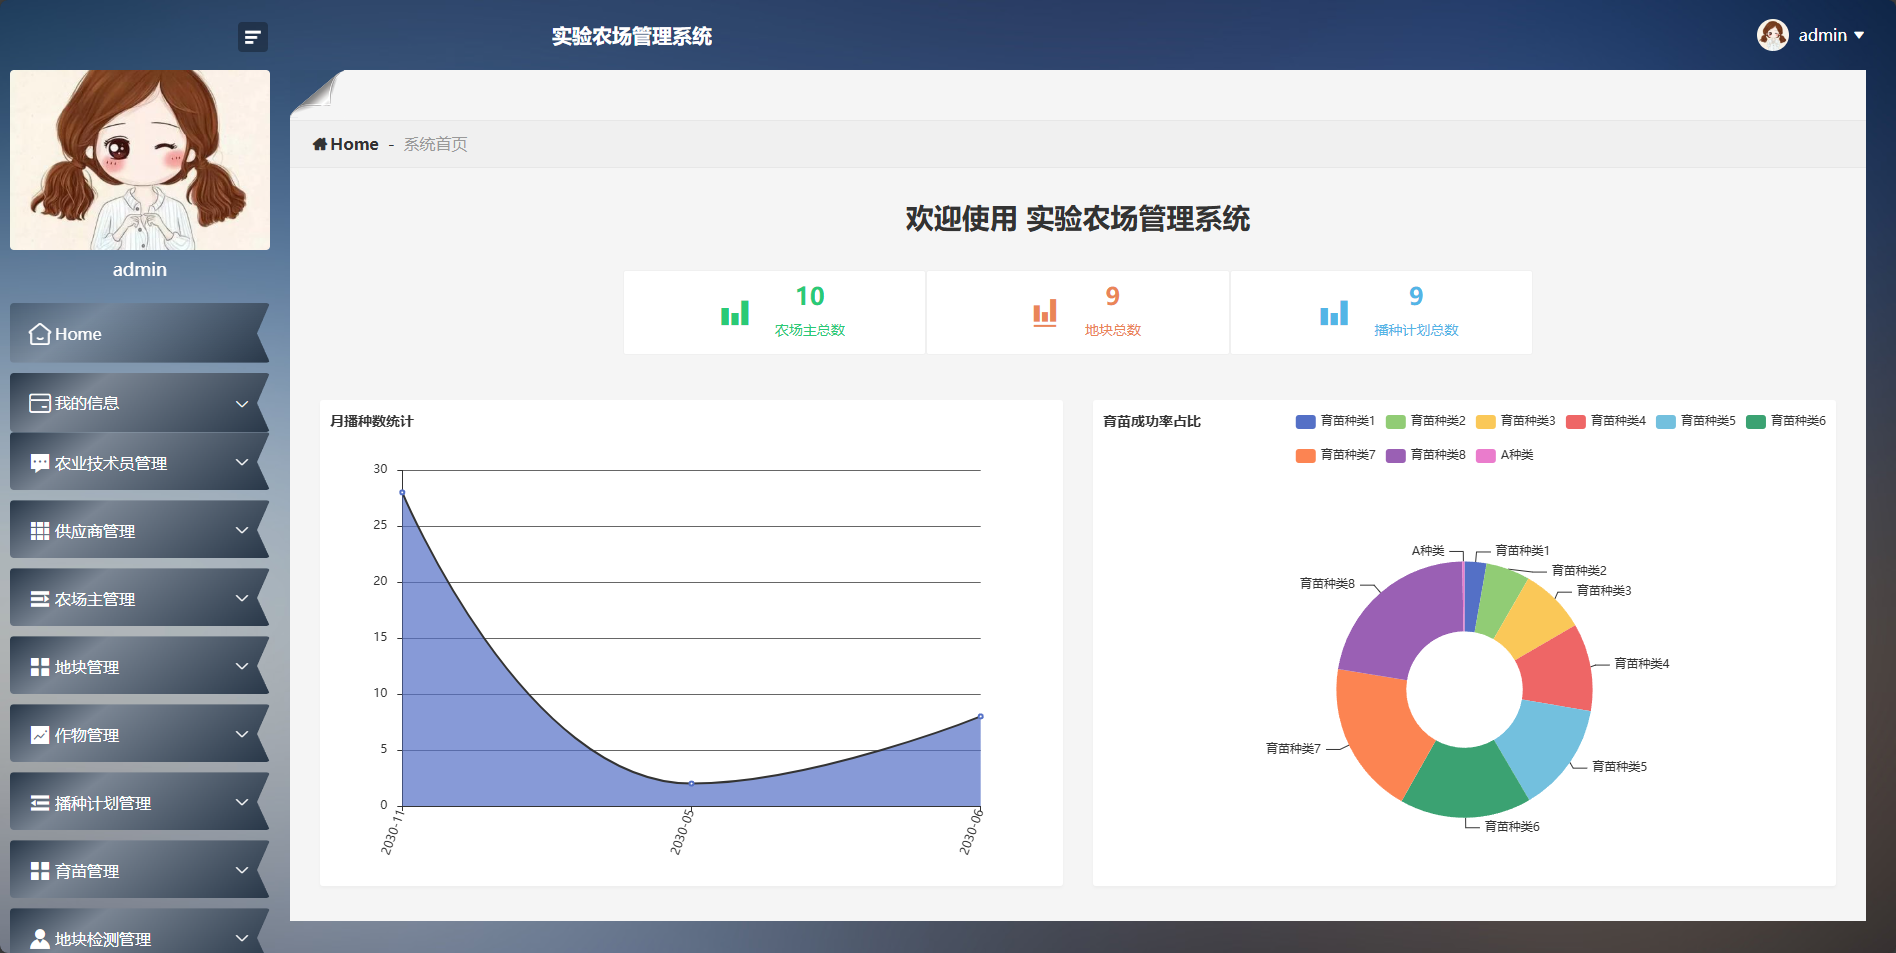1896x953 pixels.
Task: Toggle 育苗种类7 legend swatch
Action: pos(1305,455)
